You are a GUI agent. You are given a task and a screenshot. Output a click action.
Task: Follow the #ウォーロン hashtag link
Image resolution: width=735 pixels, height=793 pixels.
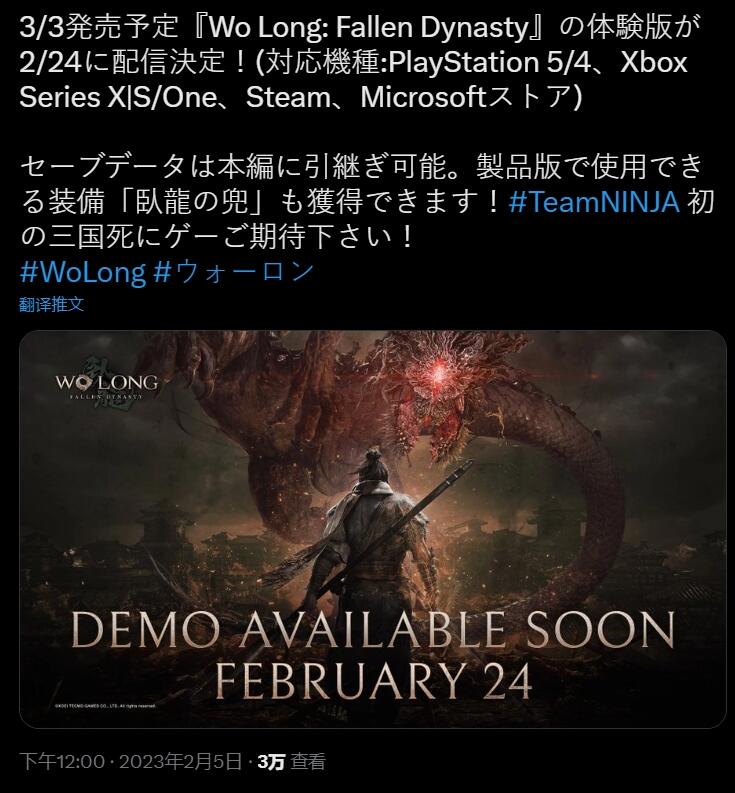[x=233, y=272]
